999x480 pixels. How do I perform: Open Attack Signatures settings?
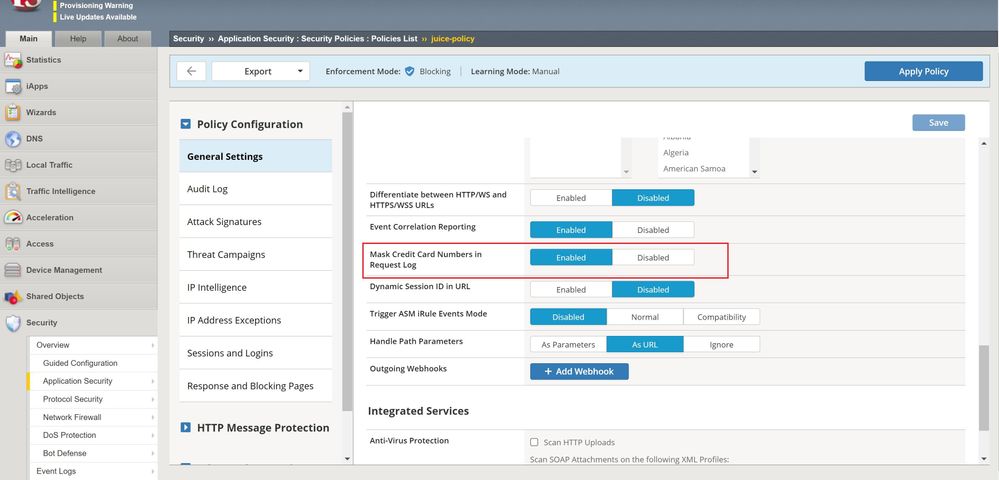point(255,222)
